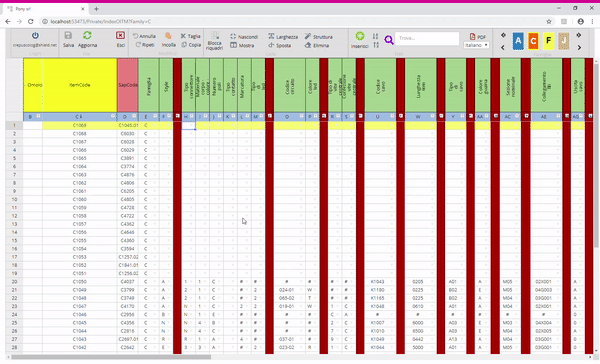The width and height of the screenshot is (600, 364).
Task: Open the browser profile icon
Action: [x=580, y=21]
